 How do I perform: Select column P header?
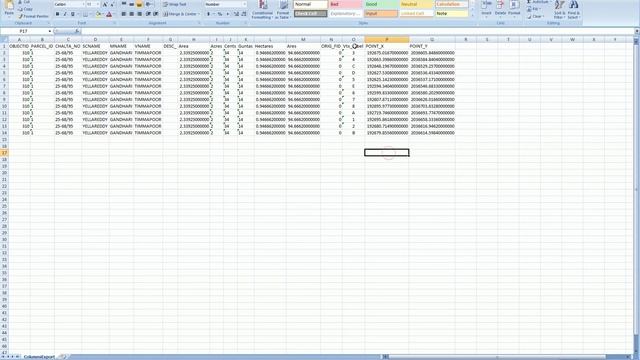387,40
